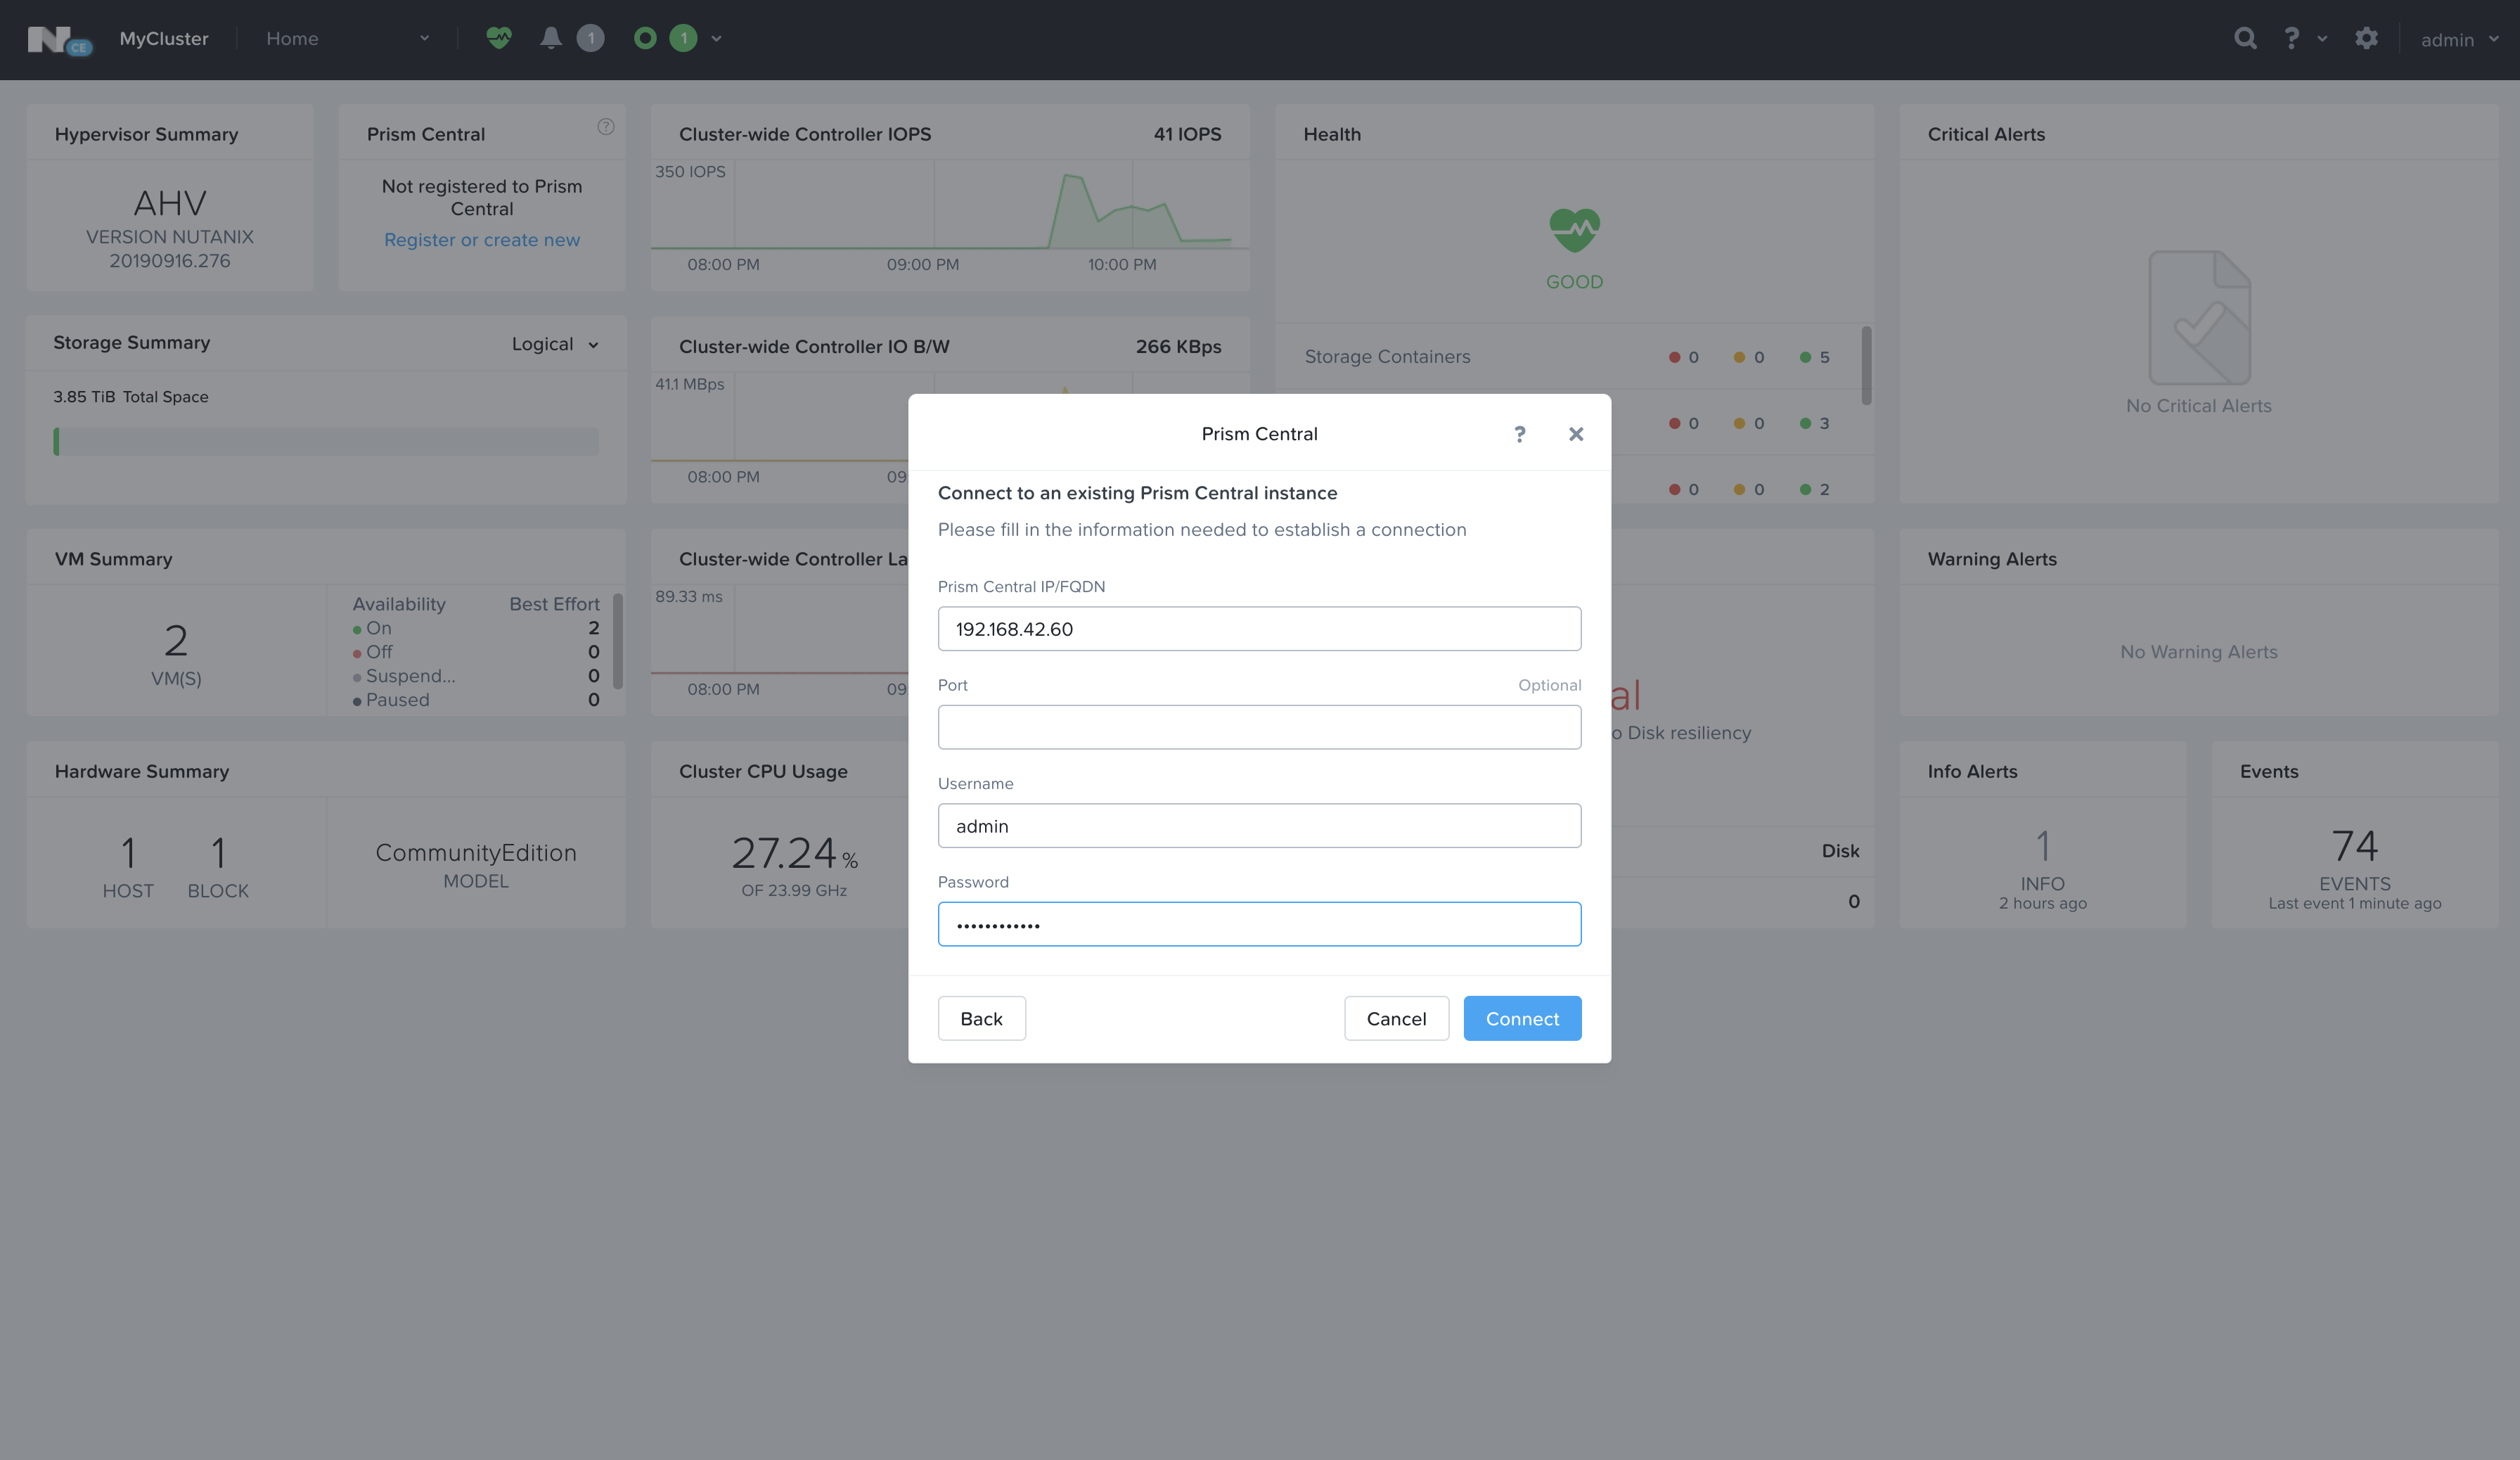The height and width of the screenshot is (1460, 2520).
Task: Close the Prism Central dialog
Action: tap(1576, 434)
